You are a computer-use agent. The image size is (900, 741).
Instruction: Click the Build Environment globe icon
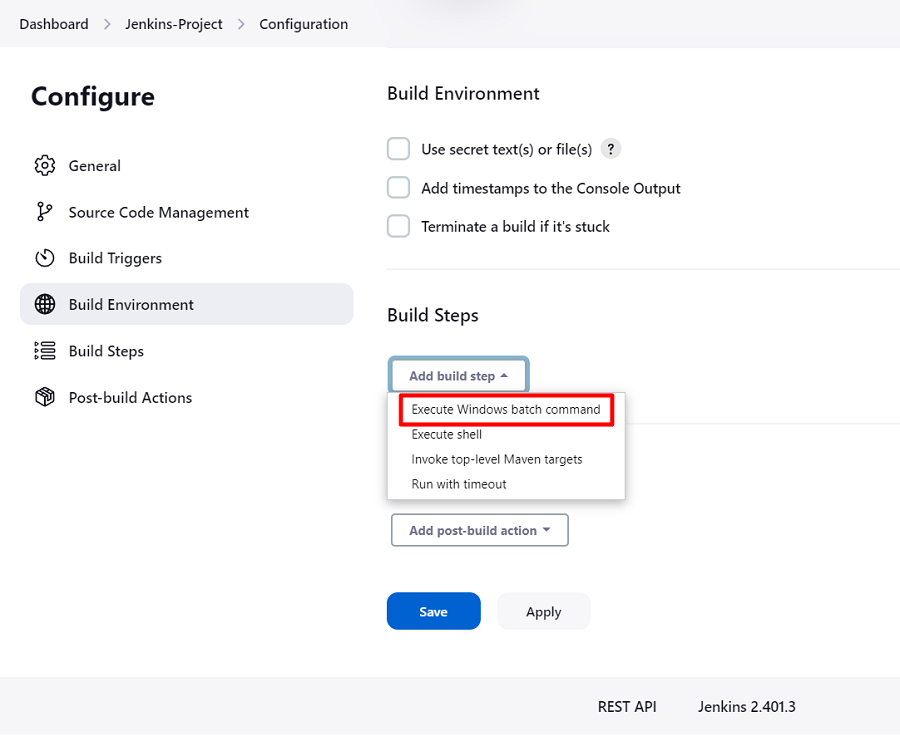tap(44, 305)
